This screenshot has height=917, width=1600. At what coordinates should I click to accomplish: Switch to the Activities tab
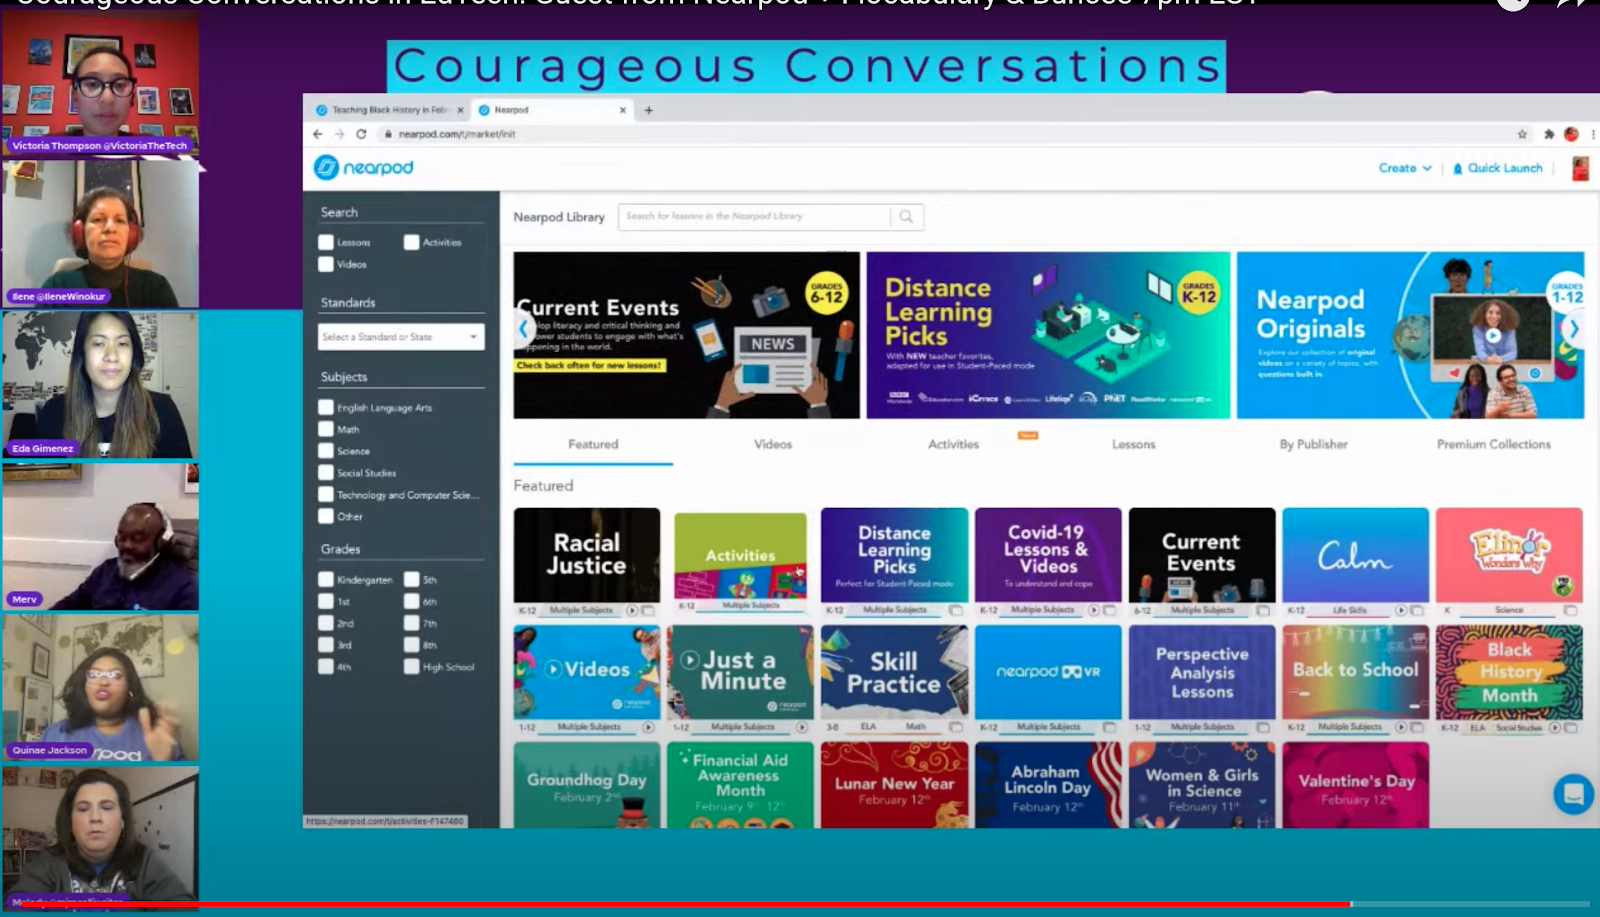point(953,444)
